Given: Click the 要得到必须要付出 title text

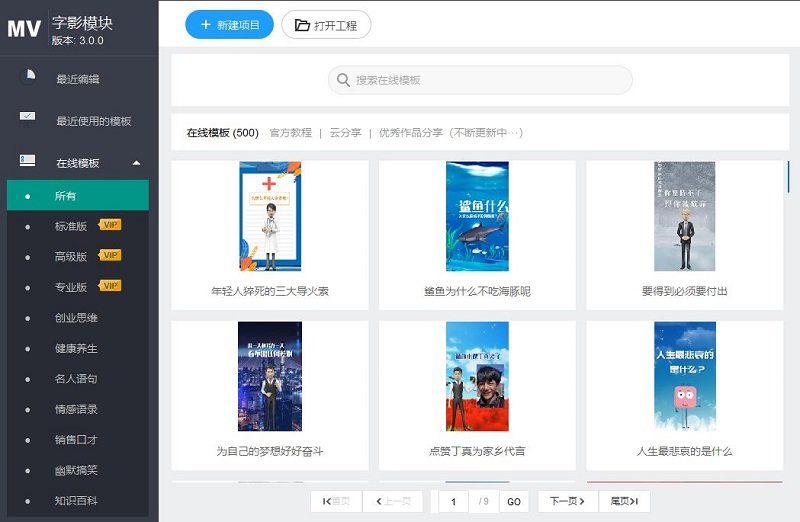Looking at the screenshot, I should [x=685, y=291].
